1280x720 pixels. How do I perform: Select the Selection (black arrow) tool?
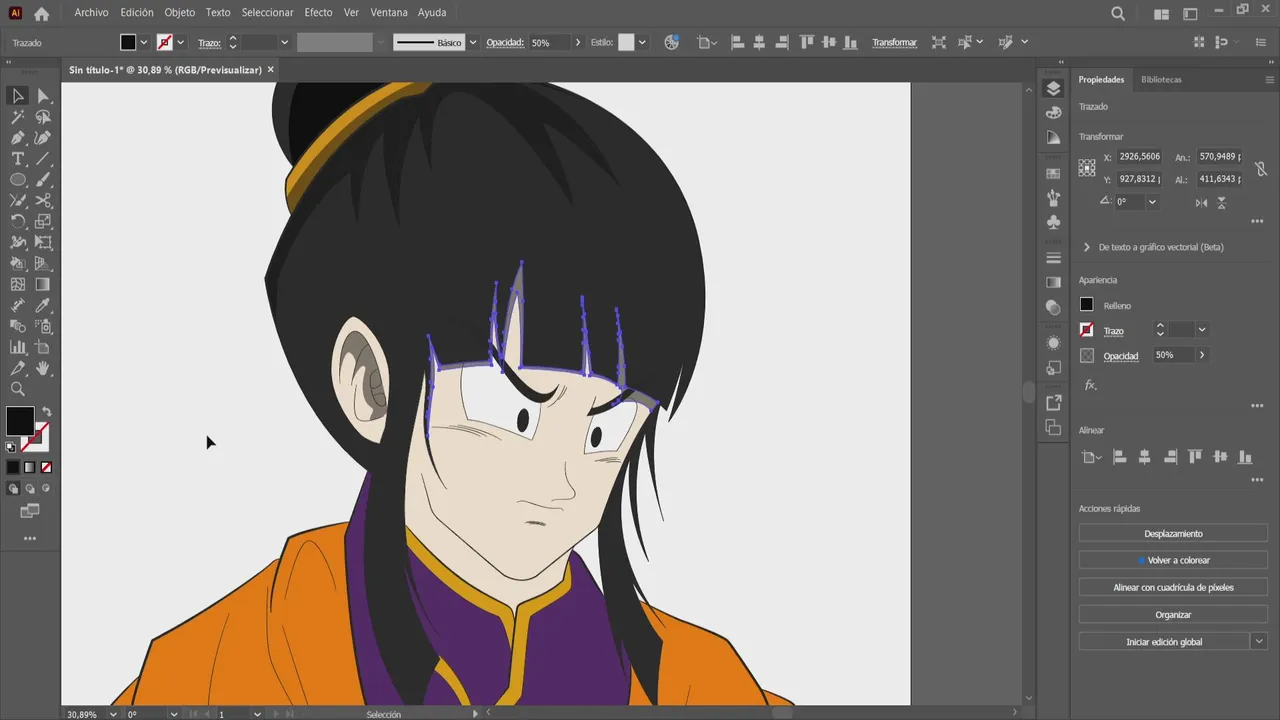[x=18, y=96]
